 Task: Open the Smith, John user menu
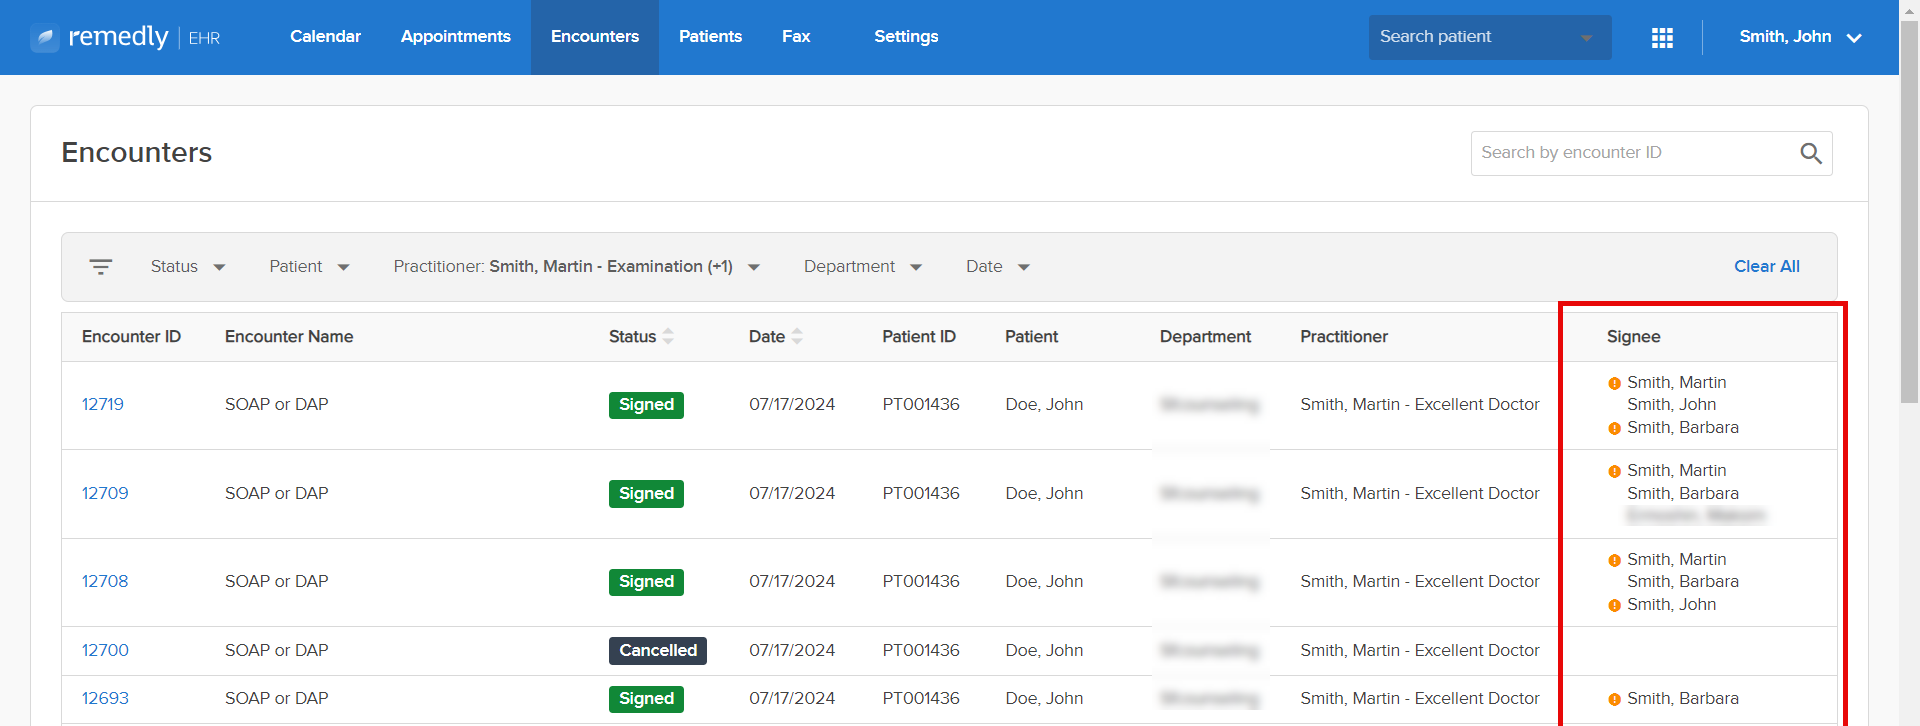pos(1800,37)
